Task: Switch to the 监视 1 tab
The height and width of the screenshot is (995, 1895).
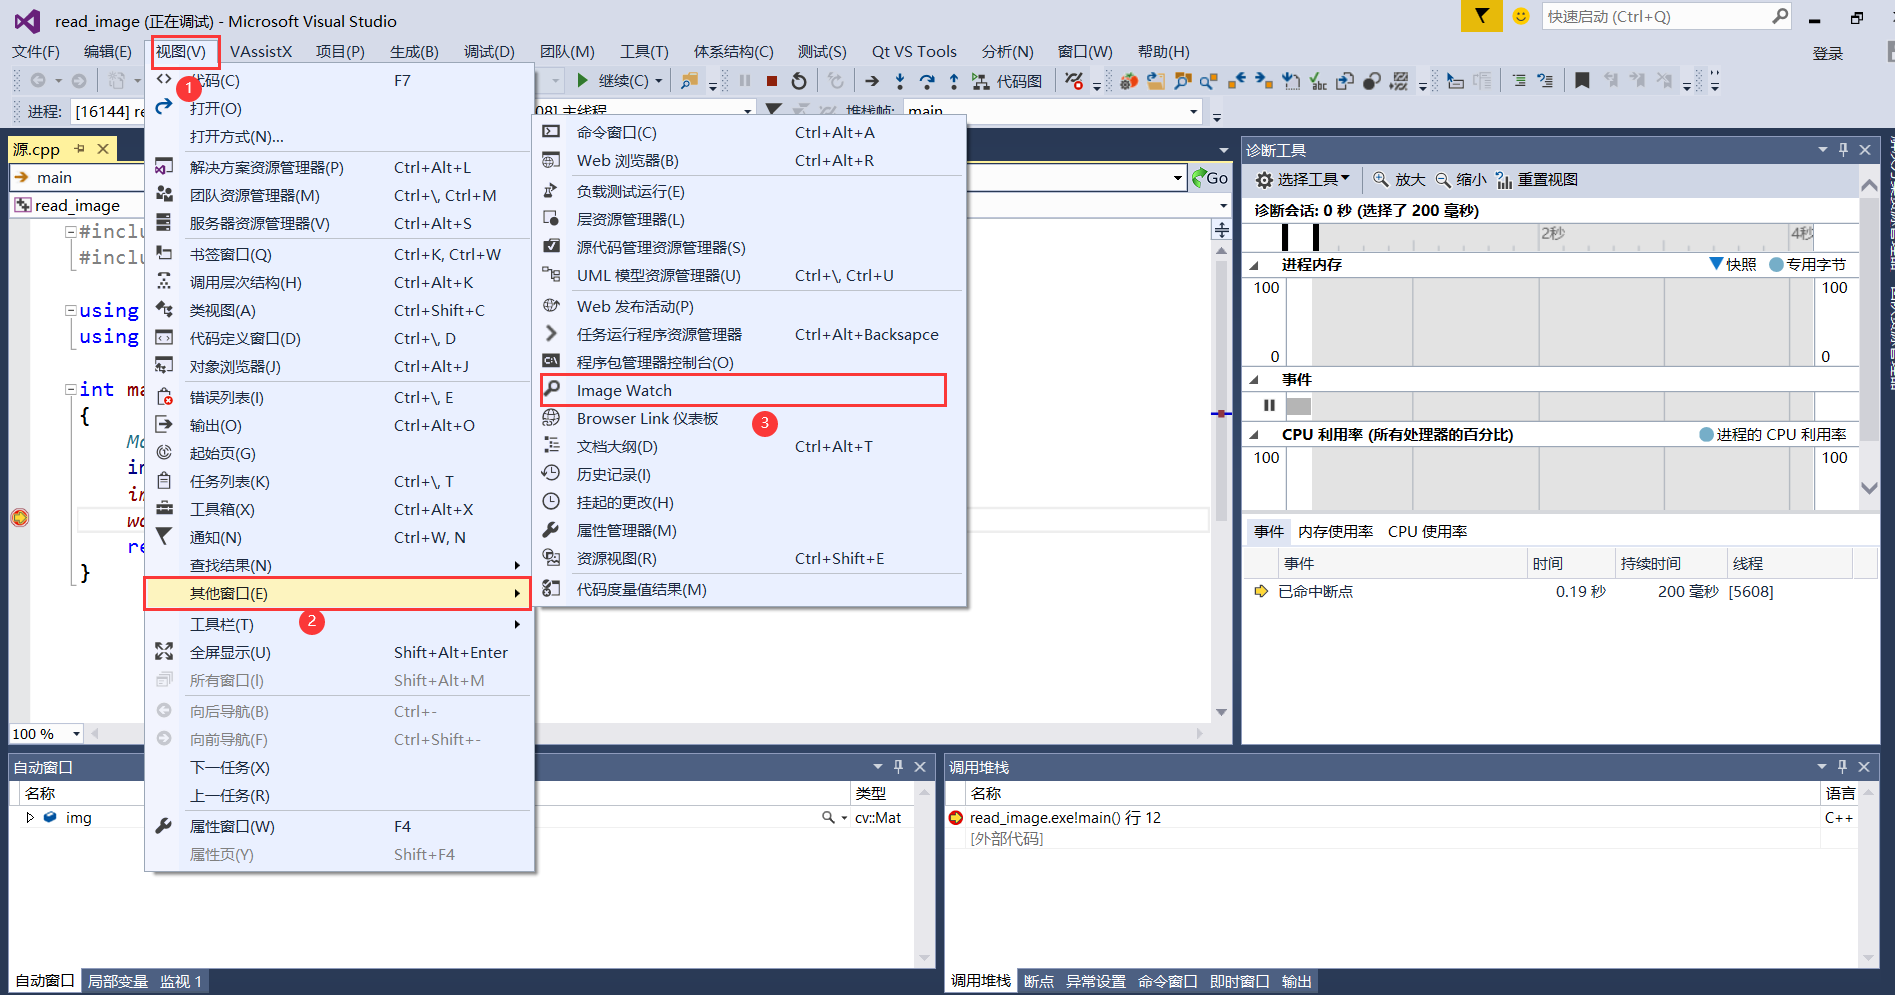Action: click(181, 981)
